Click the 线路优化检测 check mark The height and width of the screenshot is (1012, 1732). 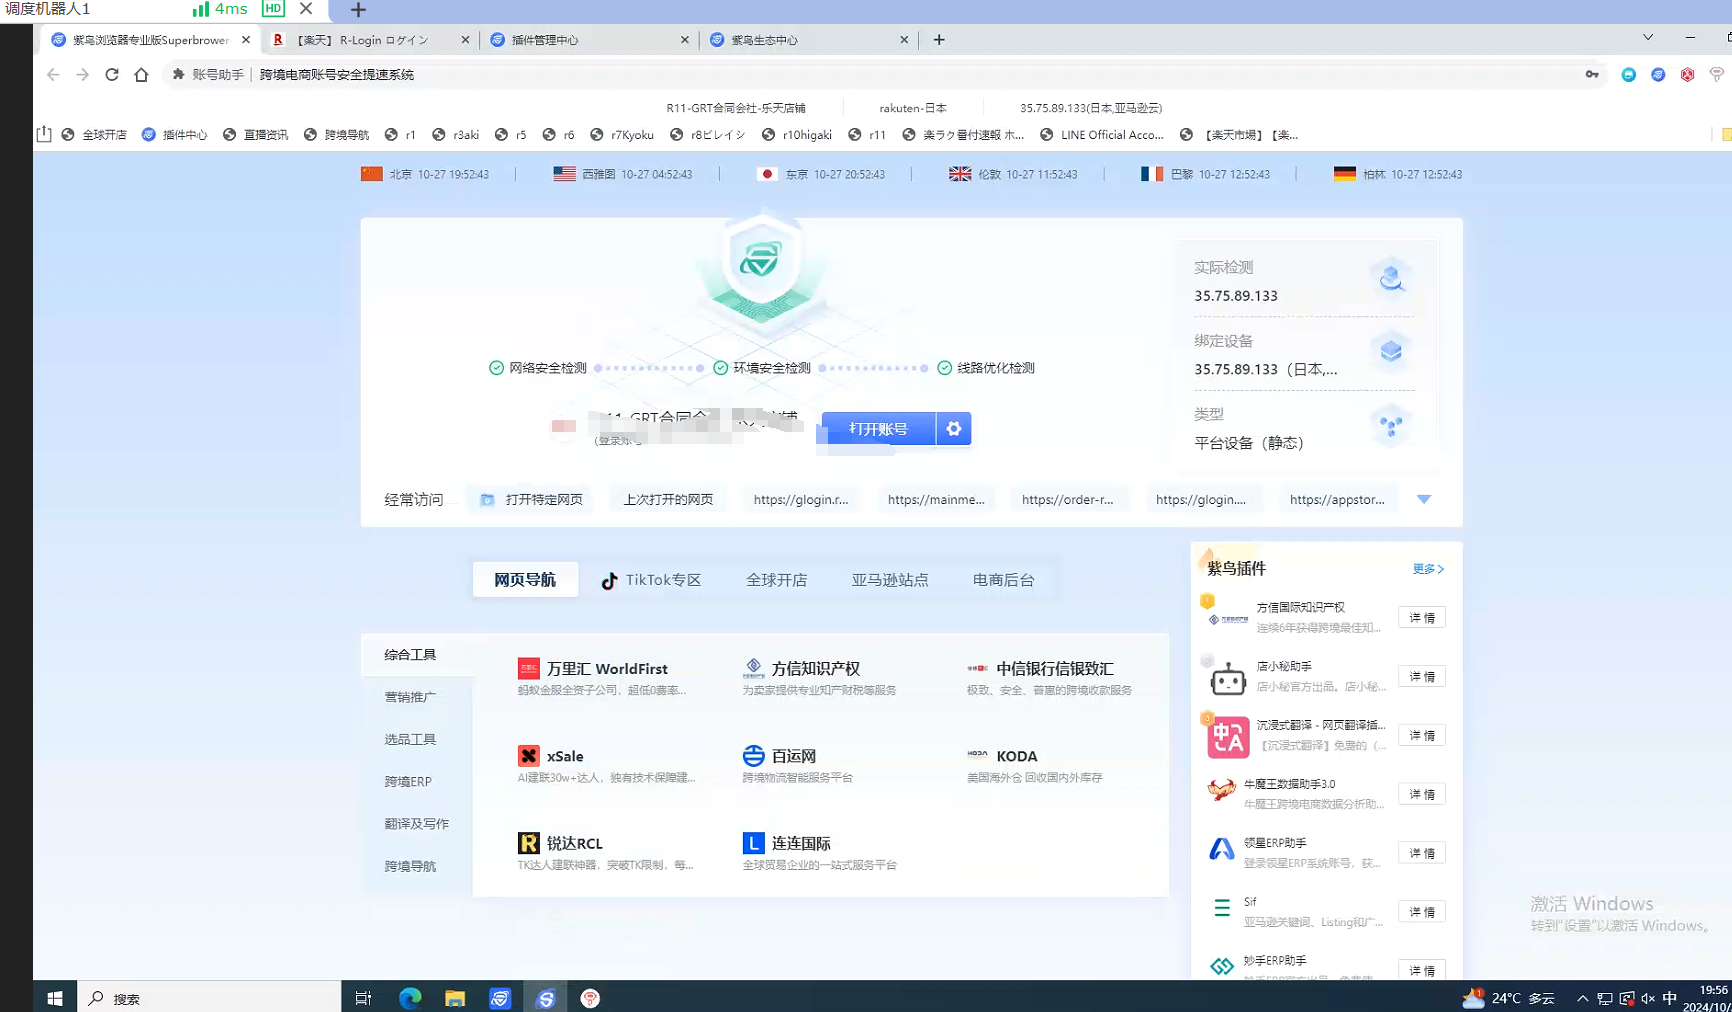tap(944, 368)
